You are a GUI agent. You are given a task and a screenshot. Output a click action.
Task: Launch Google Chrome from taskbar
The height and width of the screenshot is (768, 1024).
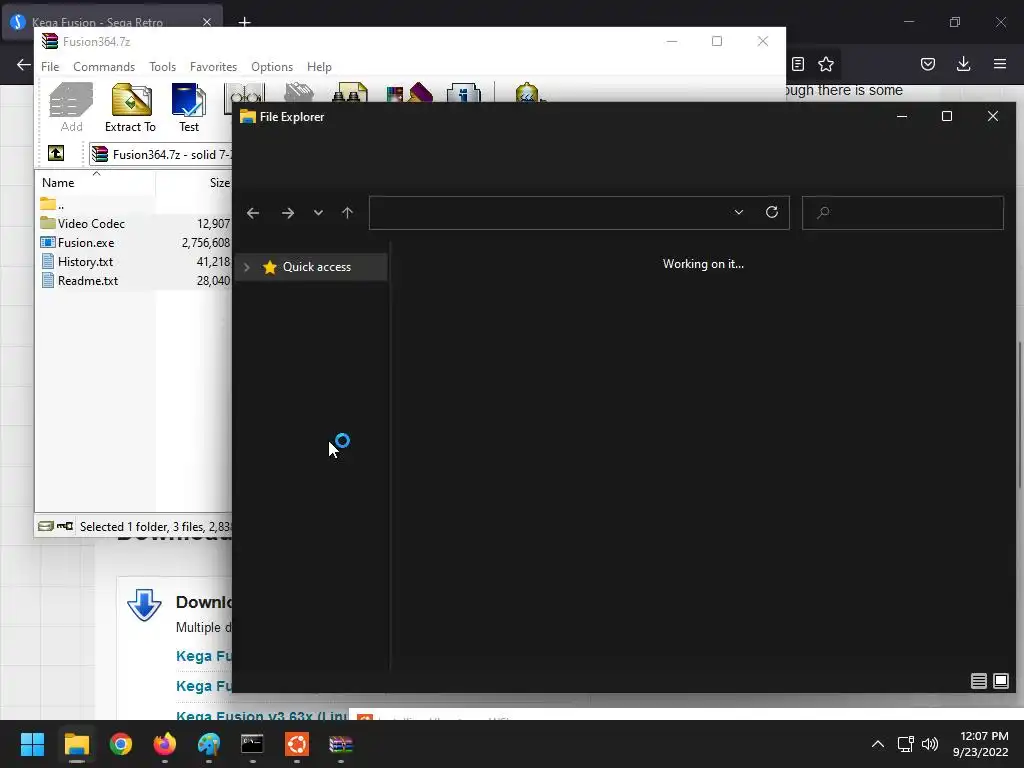coord(121,744)
